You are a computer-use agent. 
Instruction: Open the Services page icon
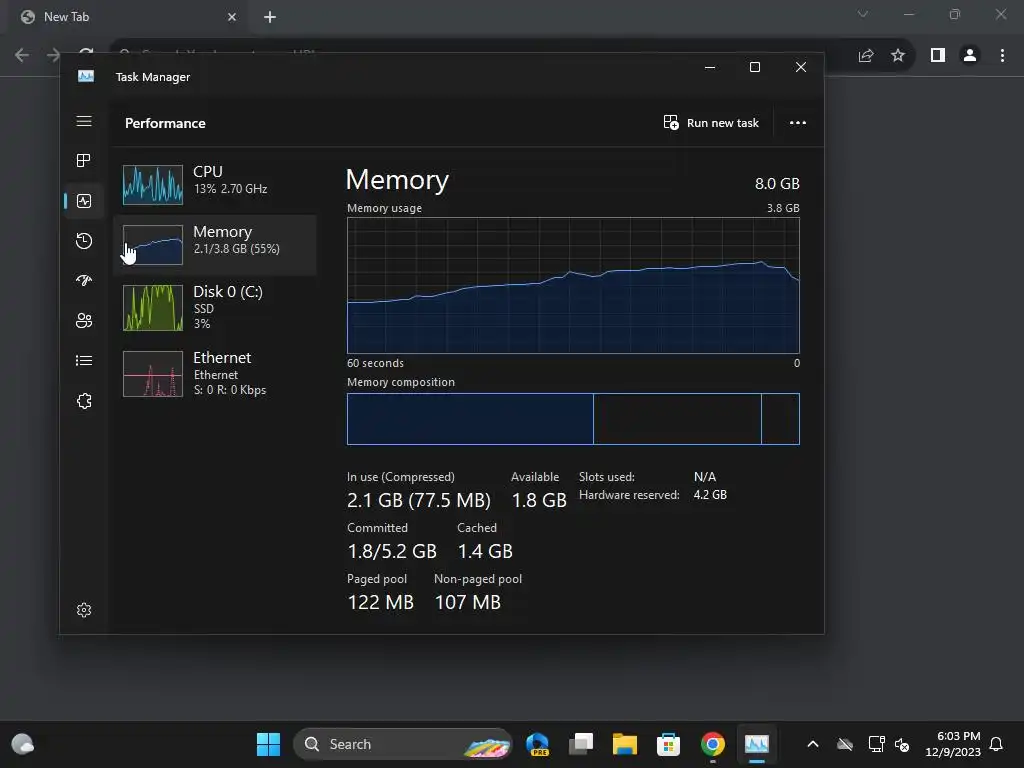click(84, 401)
